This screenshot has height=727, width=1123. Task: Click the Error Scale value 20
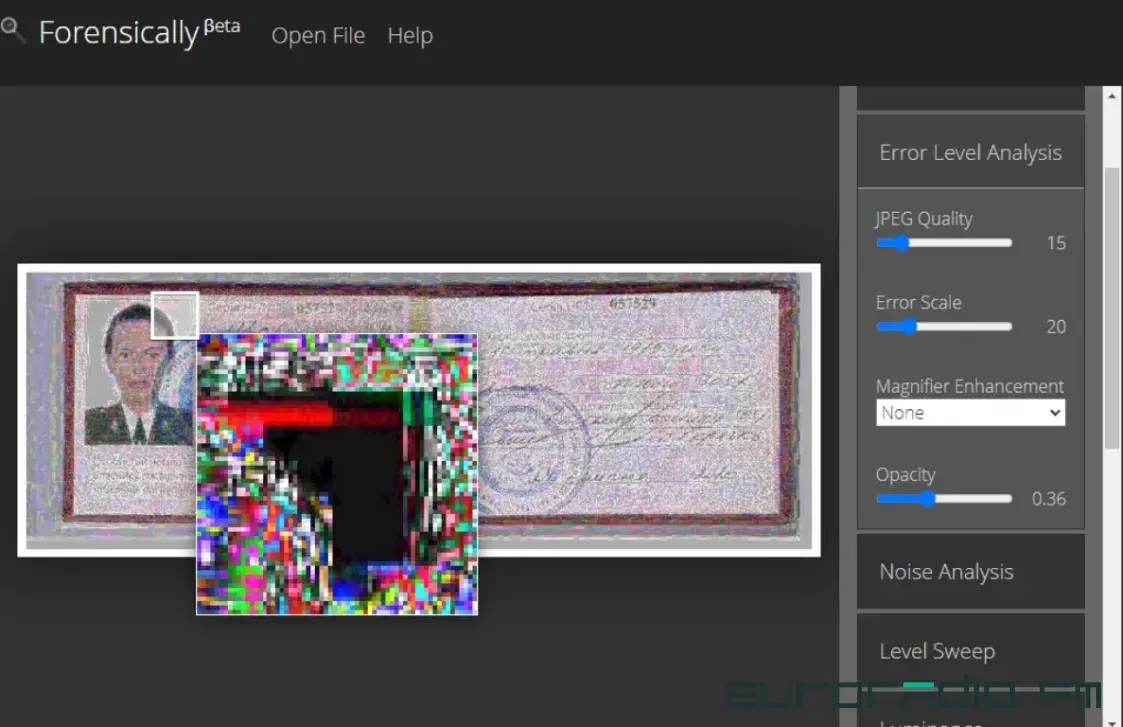click(1056, 327)
